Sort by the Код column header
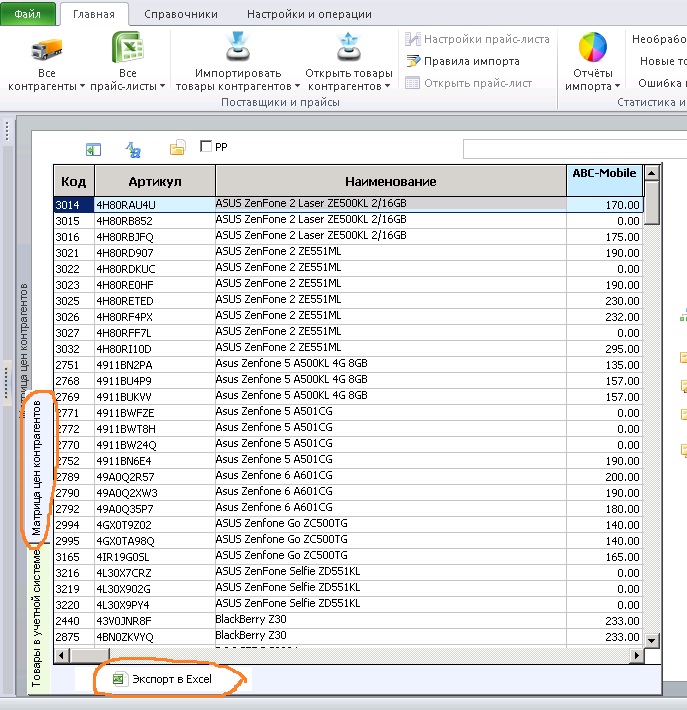The width and height of the screenshot is (687, 710). [x=74, y=181]
